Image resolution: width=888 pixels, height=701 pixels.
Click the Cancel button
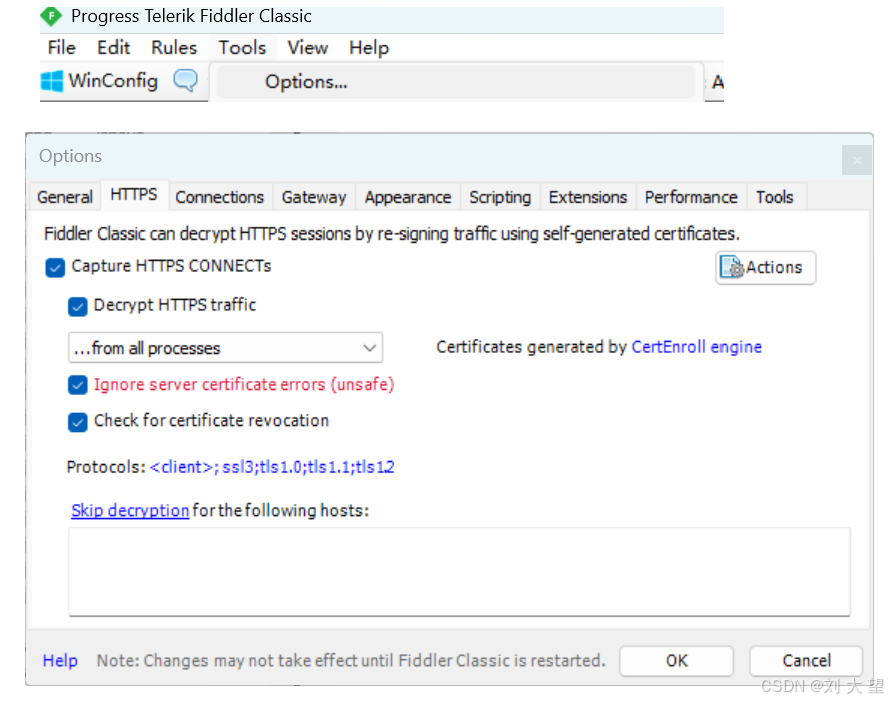coord(806,661)
